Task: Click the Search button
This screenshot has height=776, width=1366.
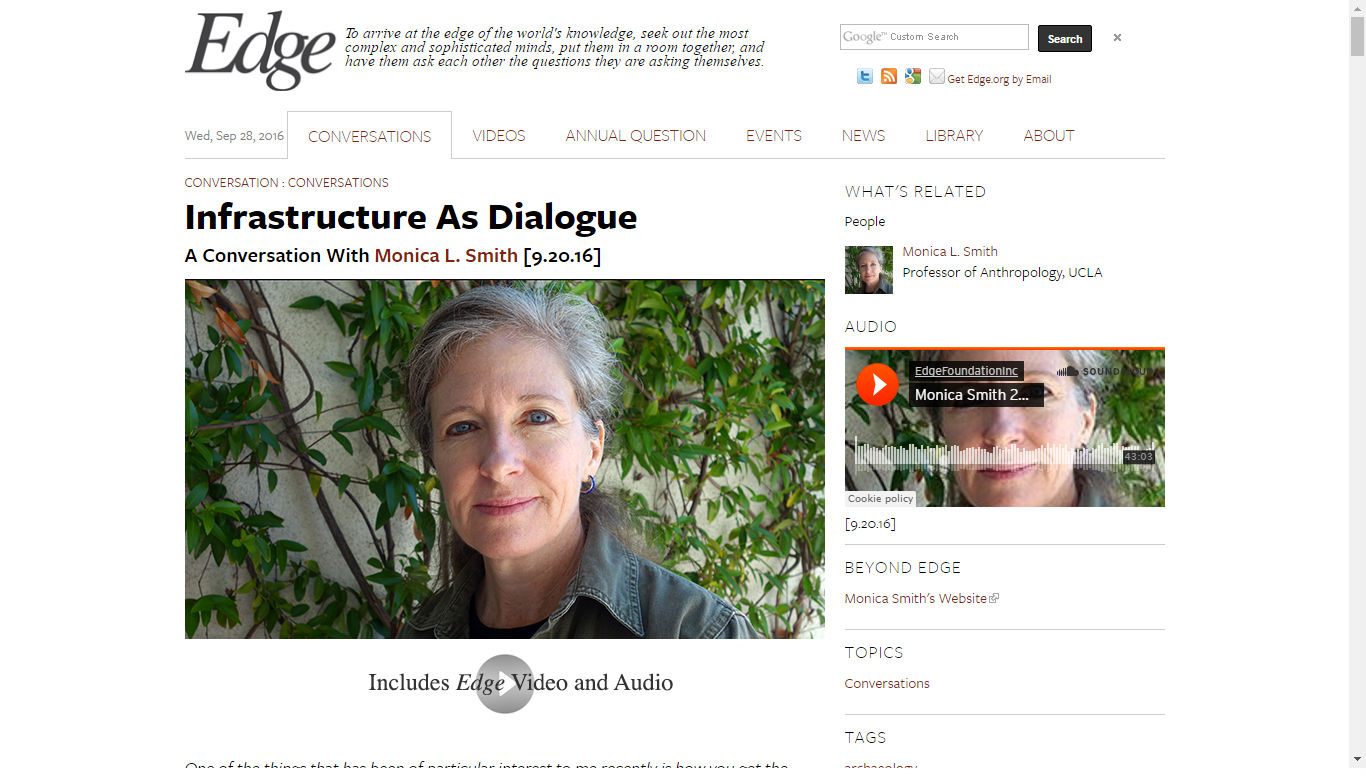Action: coord(1065,39)
